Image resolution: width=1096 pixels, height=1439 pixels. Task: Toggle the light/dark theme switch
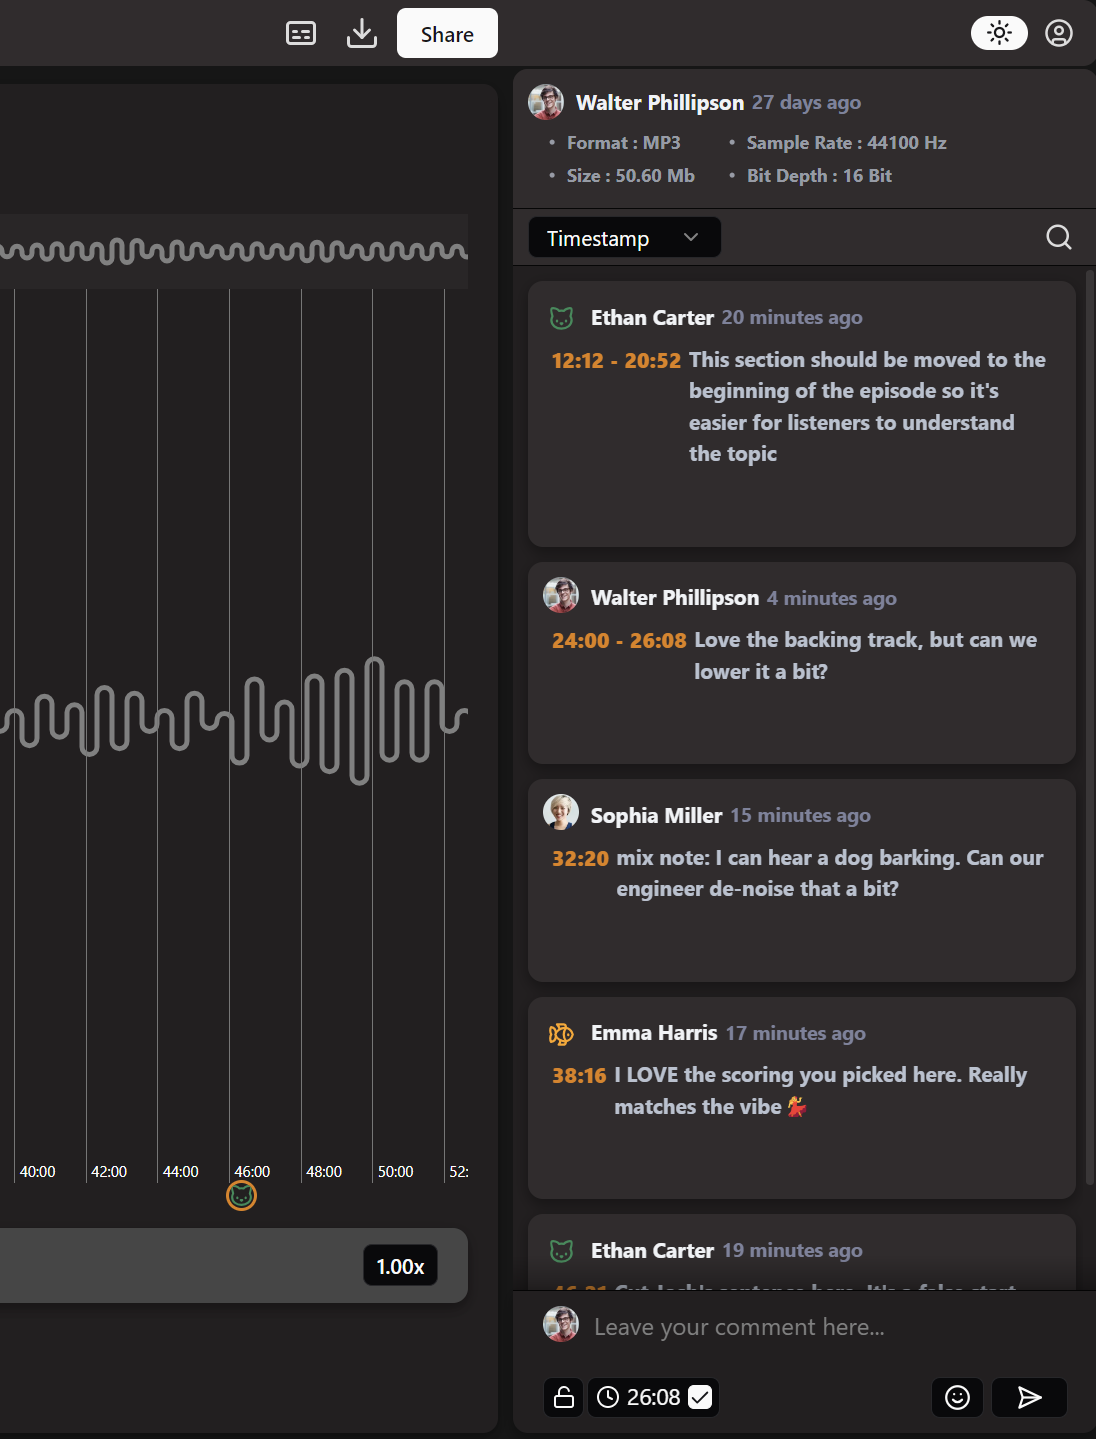pos(999,33)
